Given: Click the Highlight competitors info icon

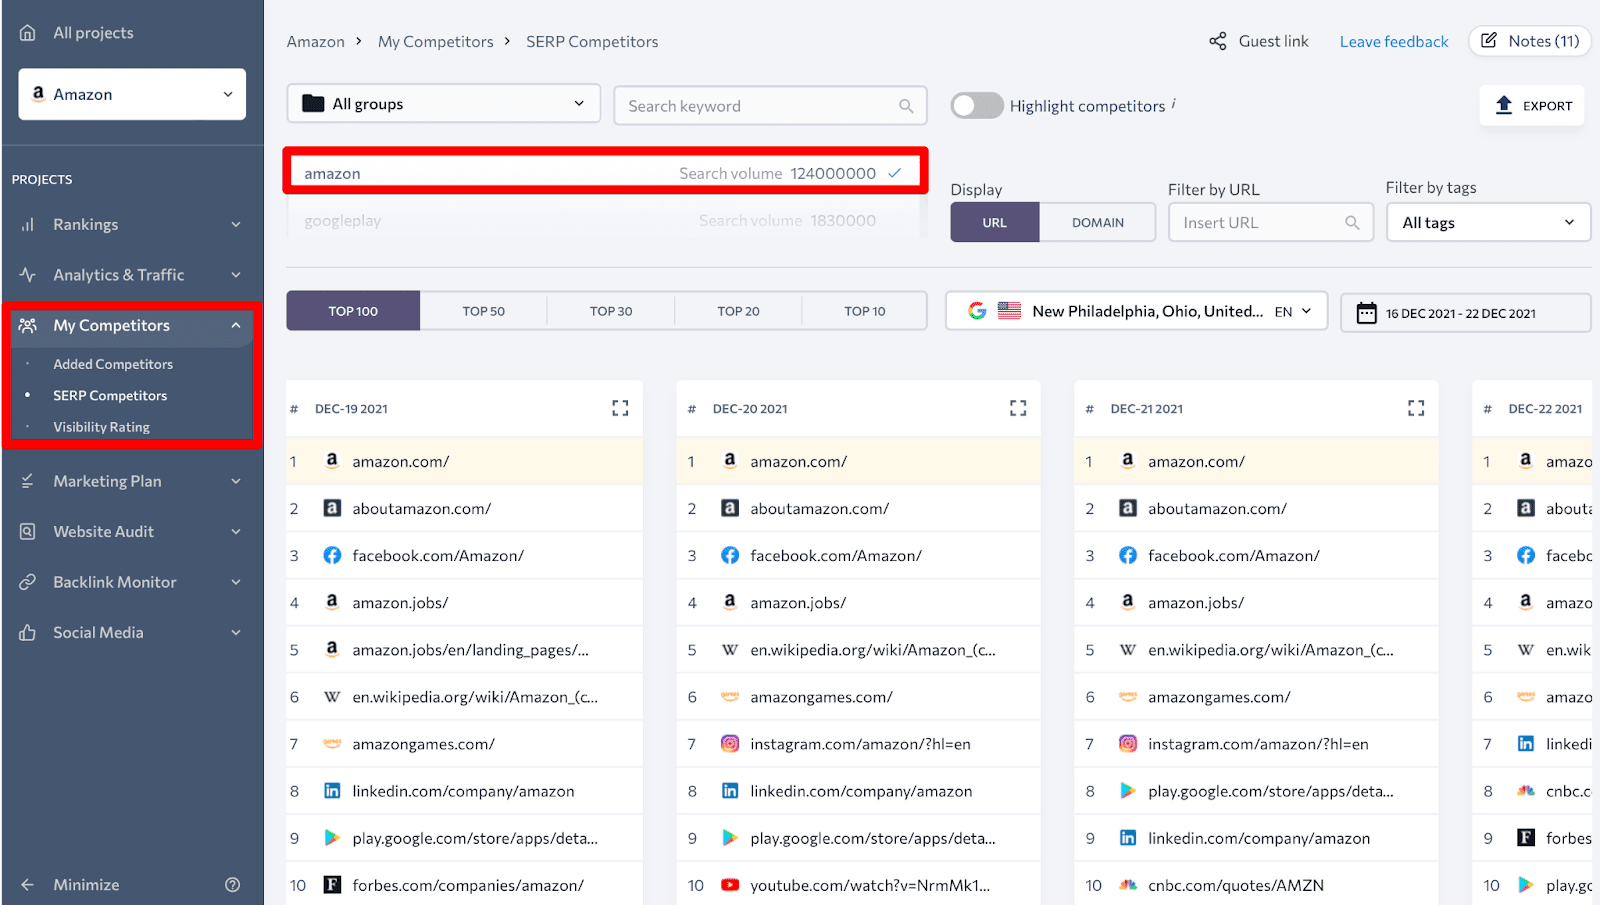Looking at the screenshot, I should click(1174, 103).
